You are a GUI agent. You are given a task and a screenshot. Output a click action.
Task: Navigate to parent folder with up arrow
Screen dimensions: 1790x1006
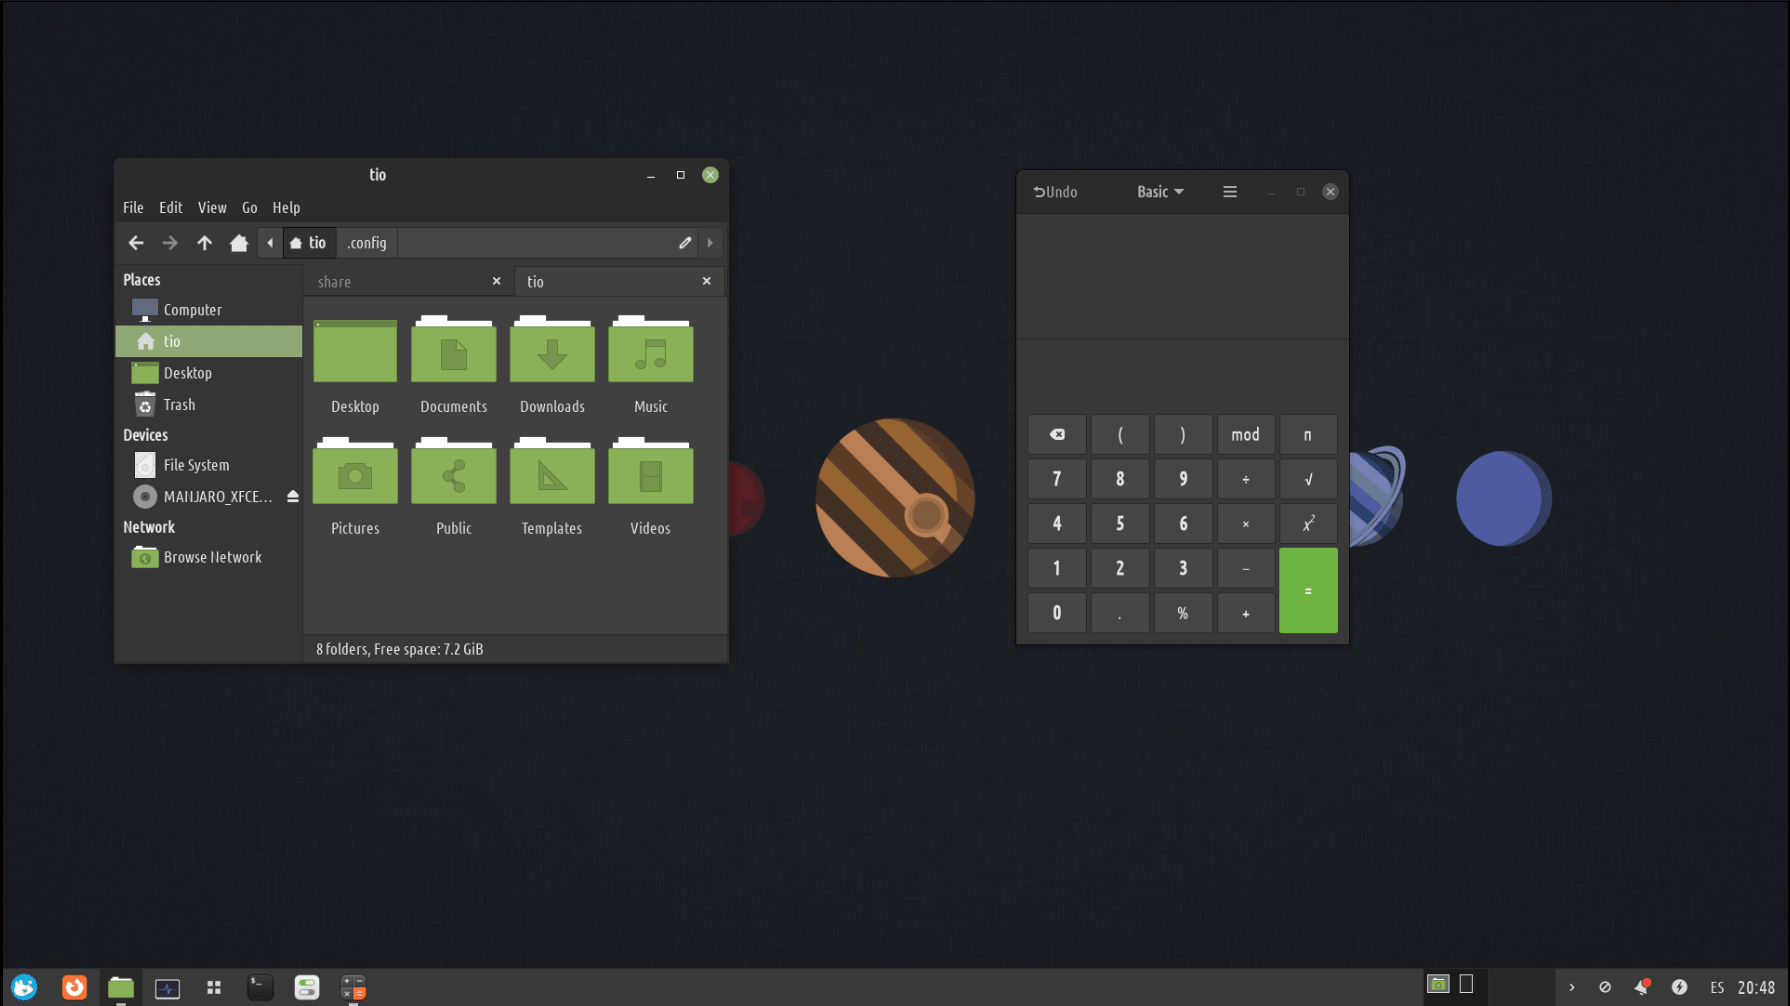(204, 243)
